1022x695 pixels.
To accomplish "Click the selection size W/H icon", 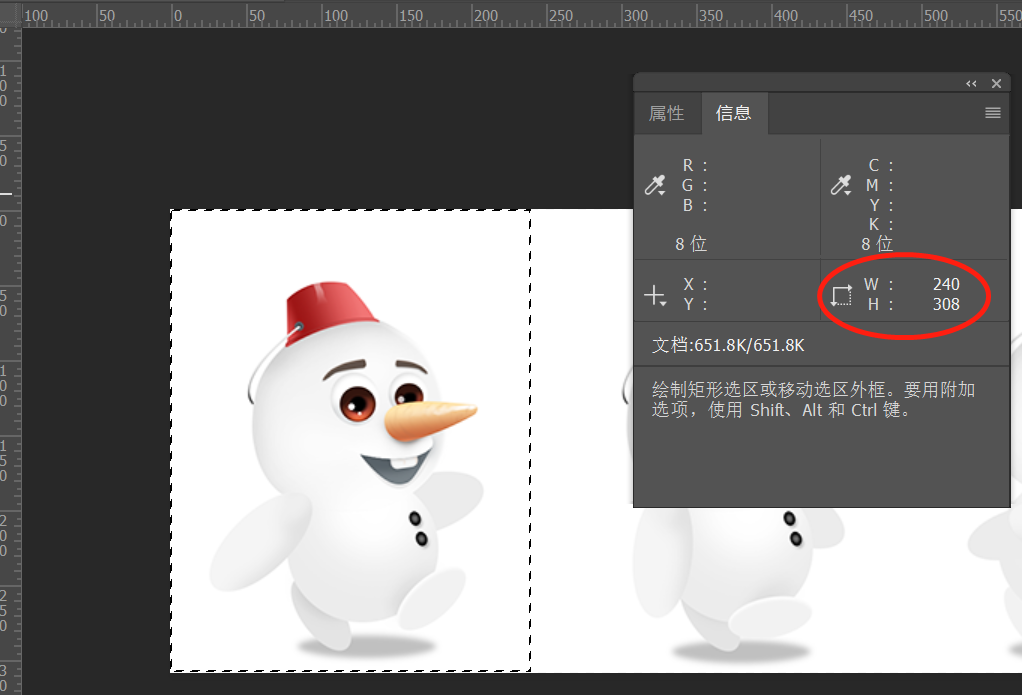I will 841,295.
